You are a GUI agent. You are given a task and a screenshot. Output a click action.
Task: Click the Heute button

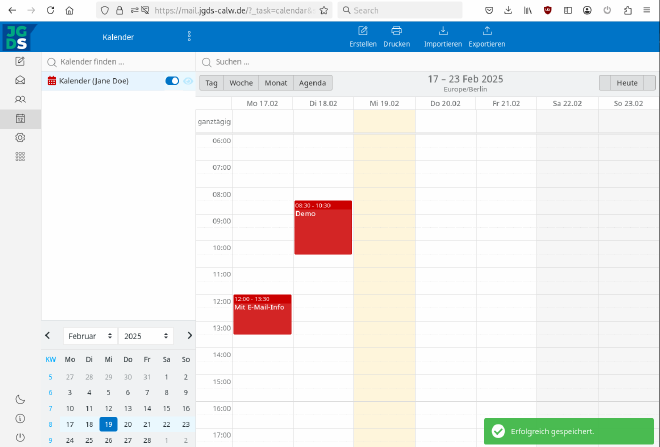tap(627, 83)
